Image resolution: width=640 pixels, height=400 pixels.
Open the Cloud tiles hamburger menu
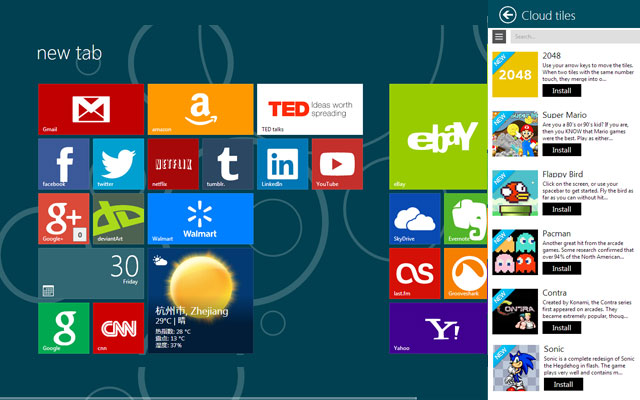coord(499,37)
